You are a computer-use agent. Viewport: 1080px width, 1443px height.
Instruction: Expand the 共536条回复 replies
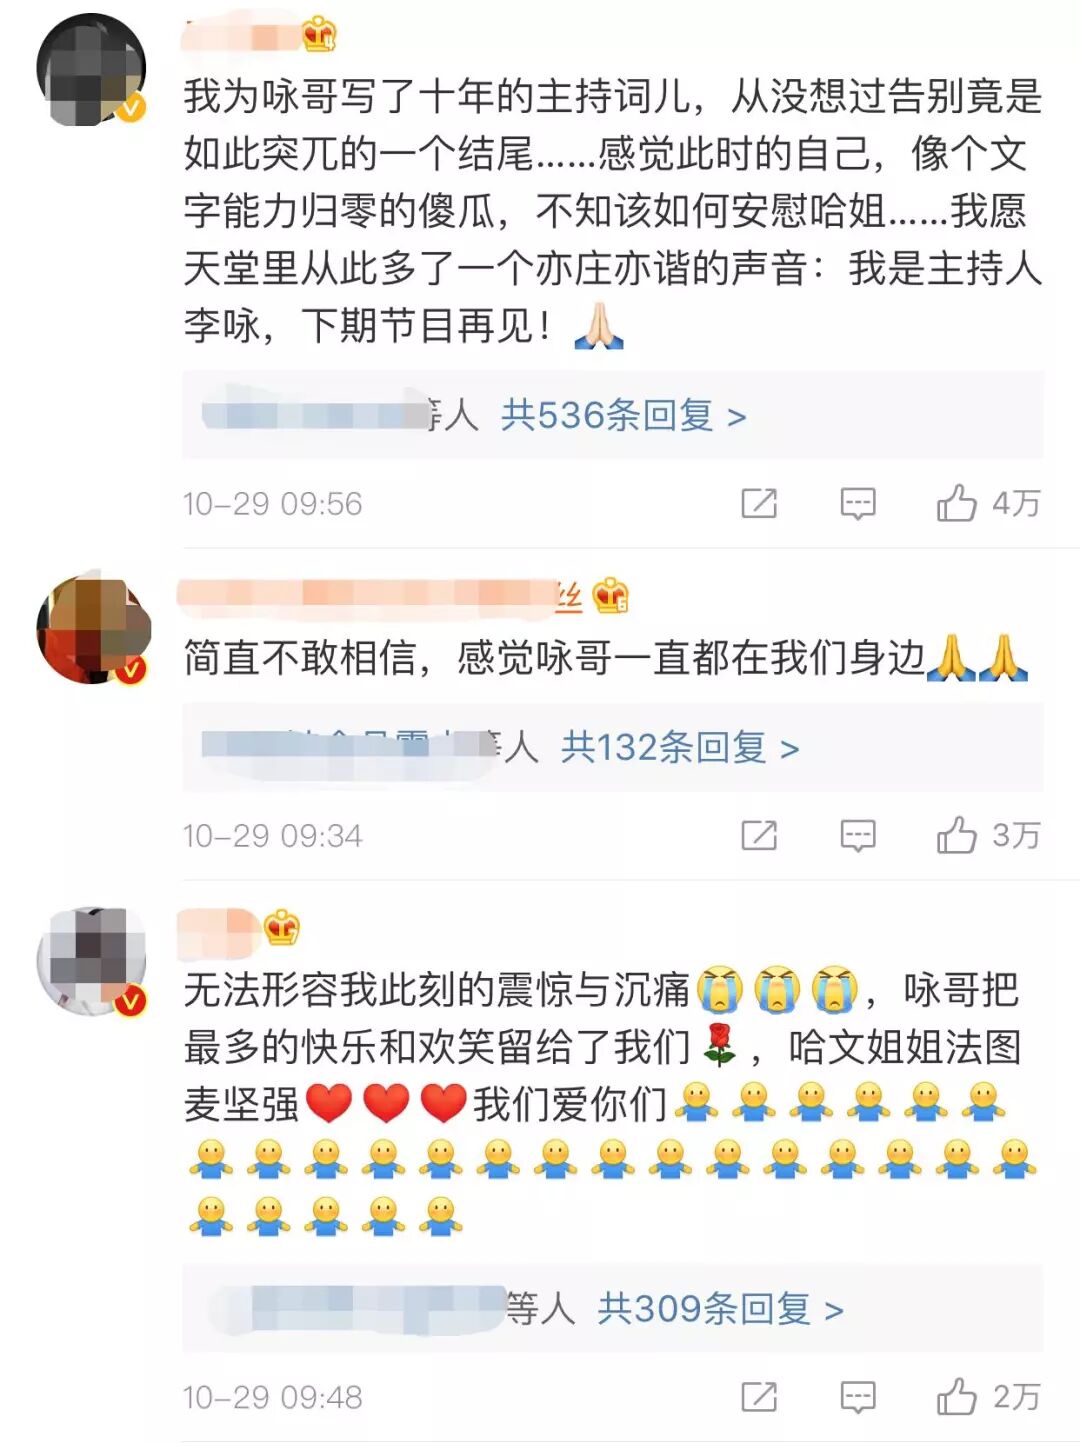pyautogui.click(x=623, y=415)
